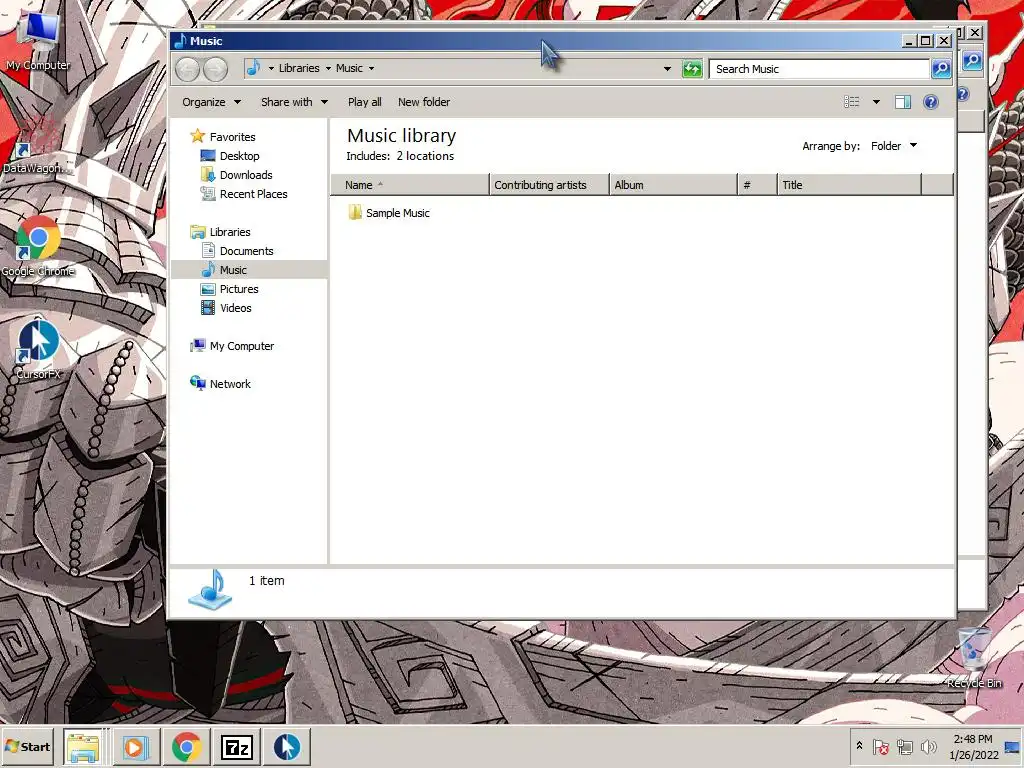Expand the dropdown arrow after Libraries in path
Image resolution: width=1024 pixels, height=768 pixels.
coord(328,68)
